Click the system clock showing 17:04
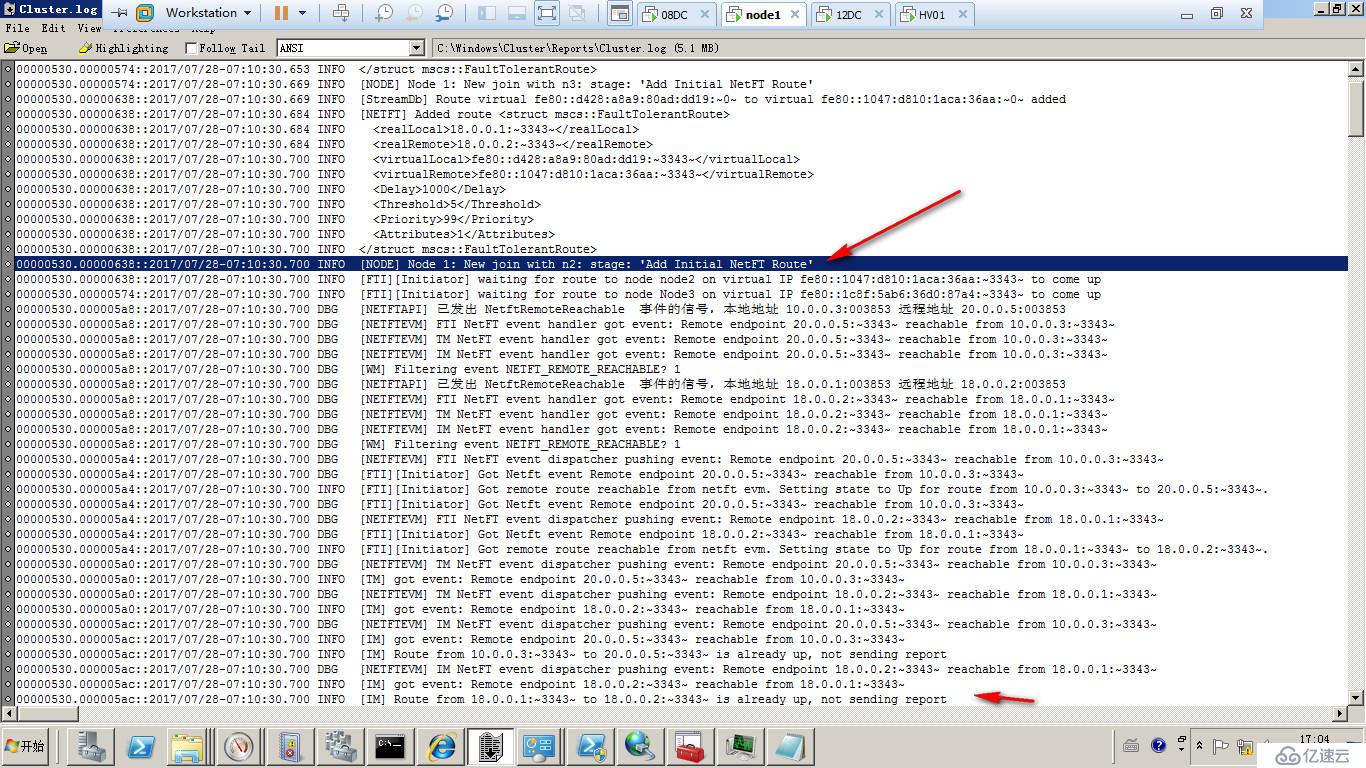The height and width of the screenshot is (768, 1366). point(1314,739)
